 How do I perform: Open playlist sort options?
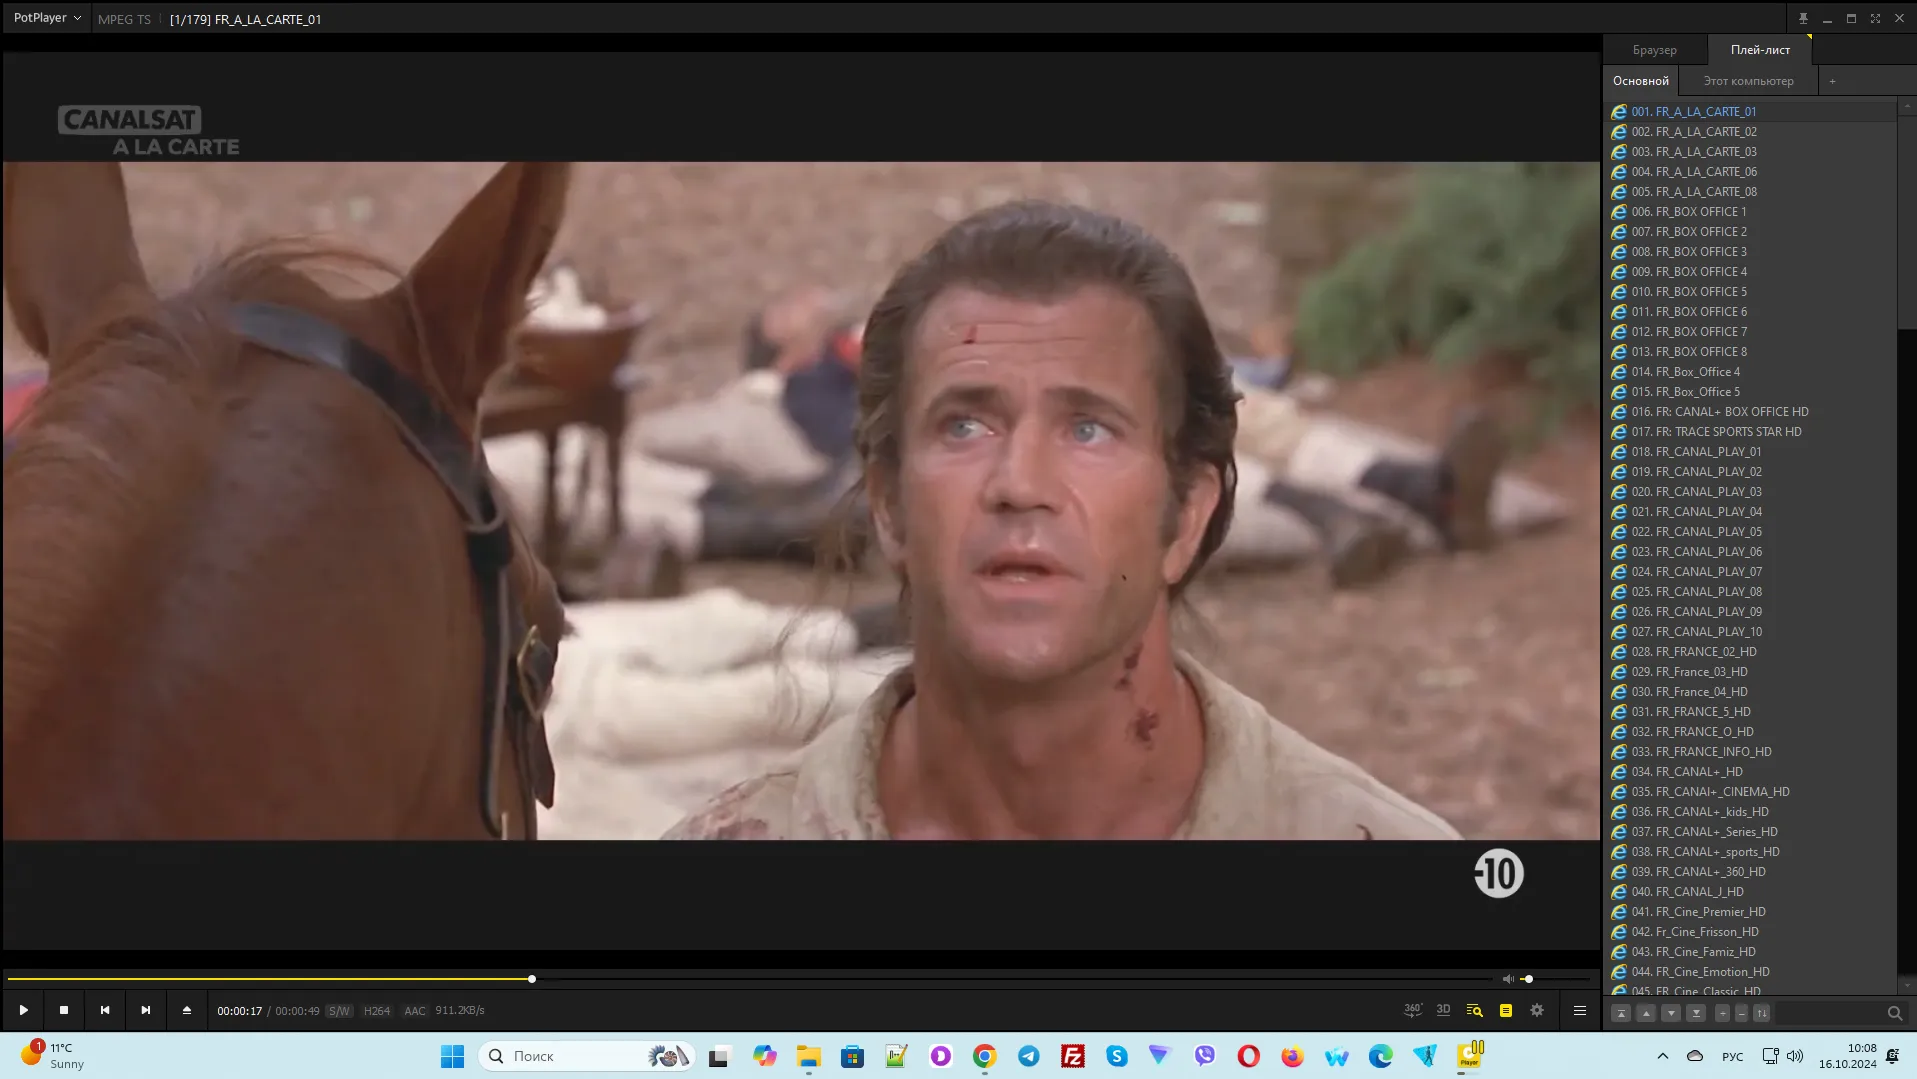pos(1762,1013)
